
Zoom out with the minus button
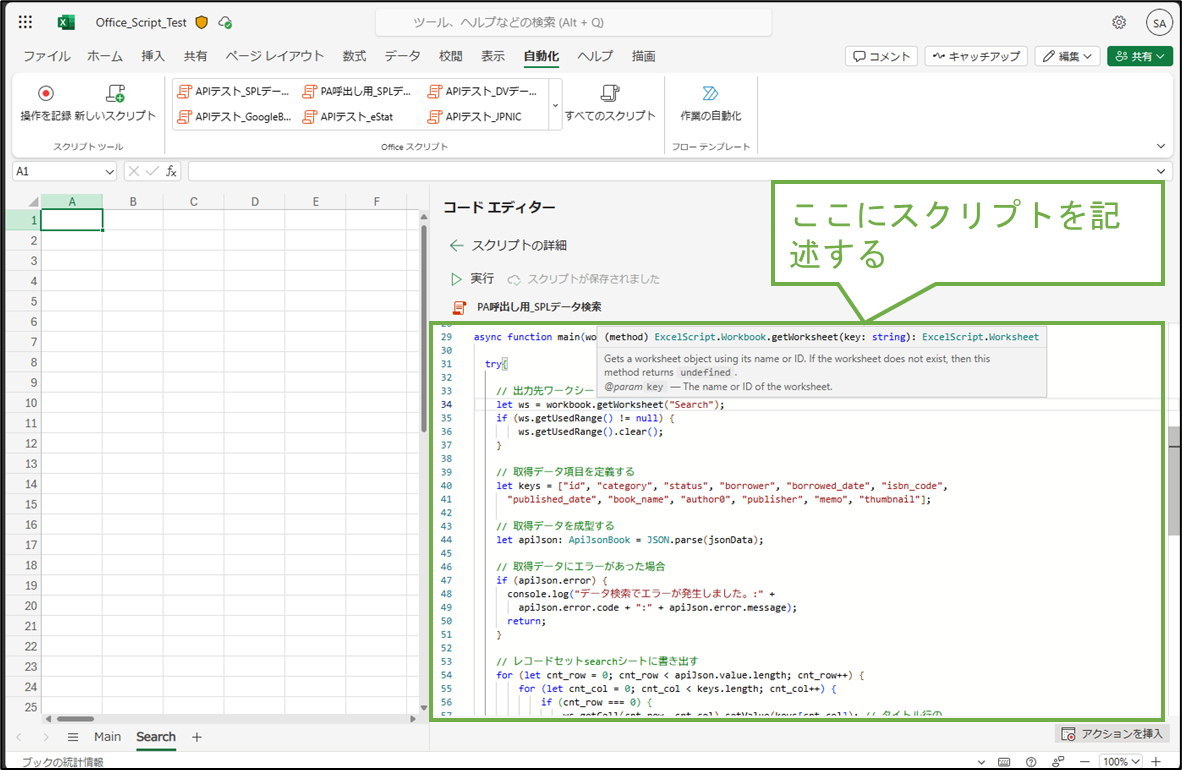tap(1085, 762)
